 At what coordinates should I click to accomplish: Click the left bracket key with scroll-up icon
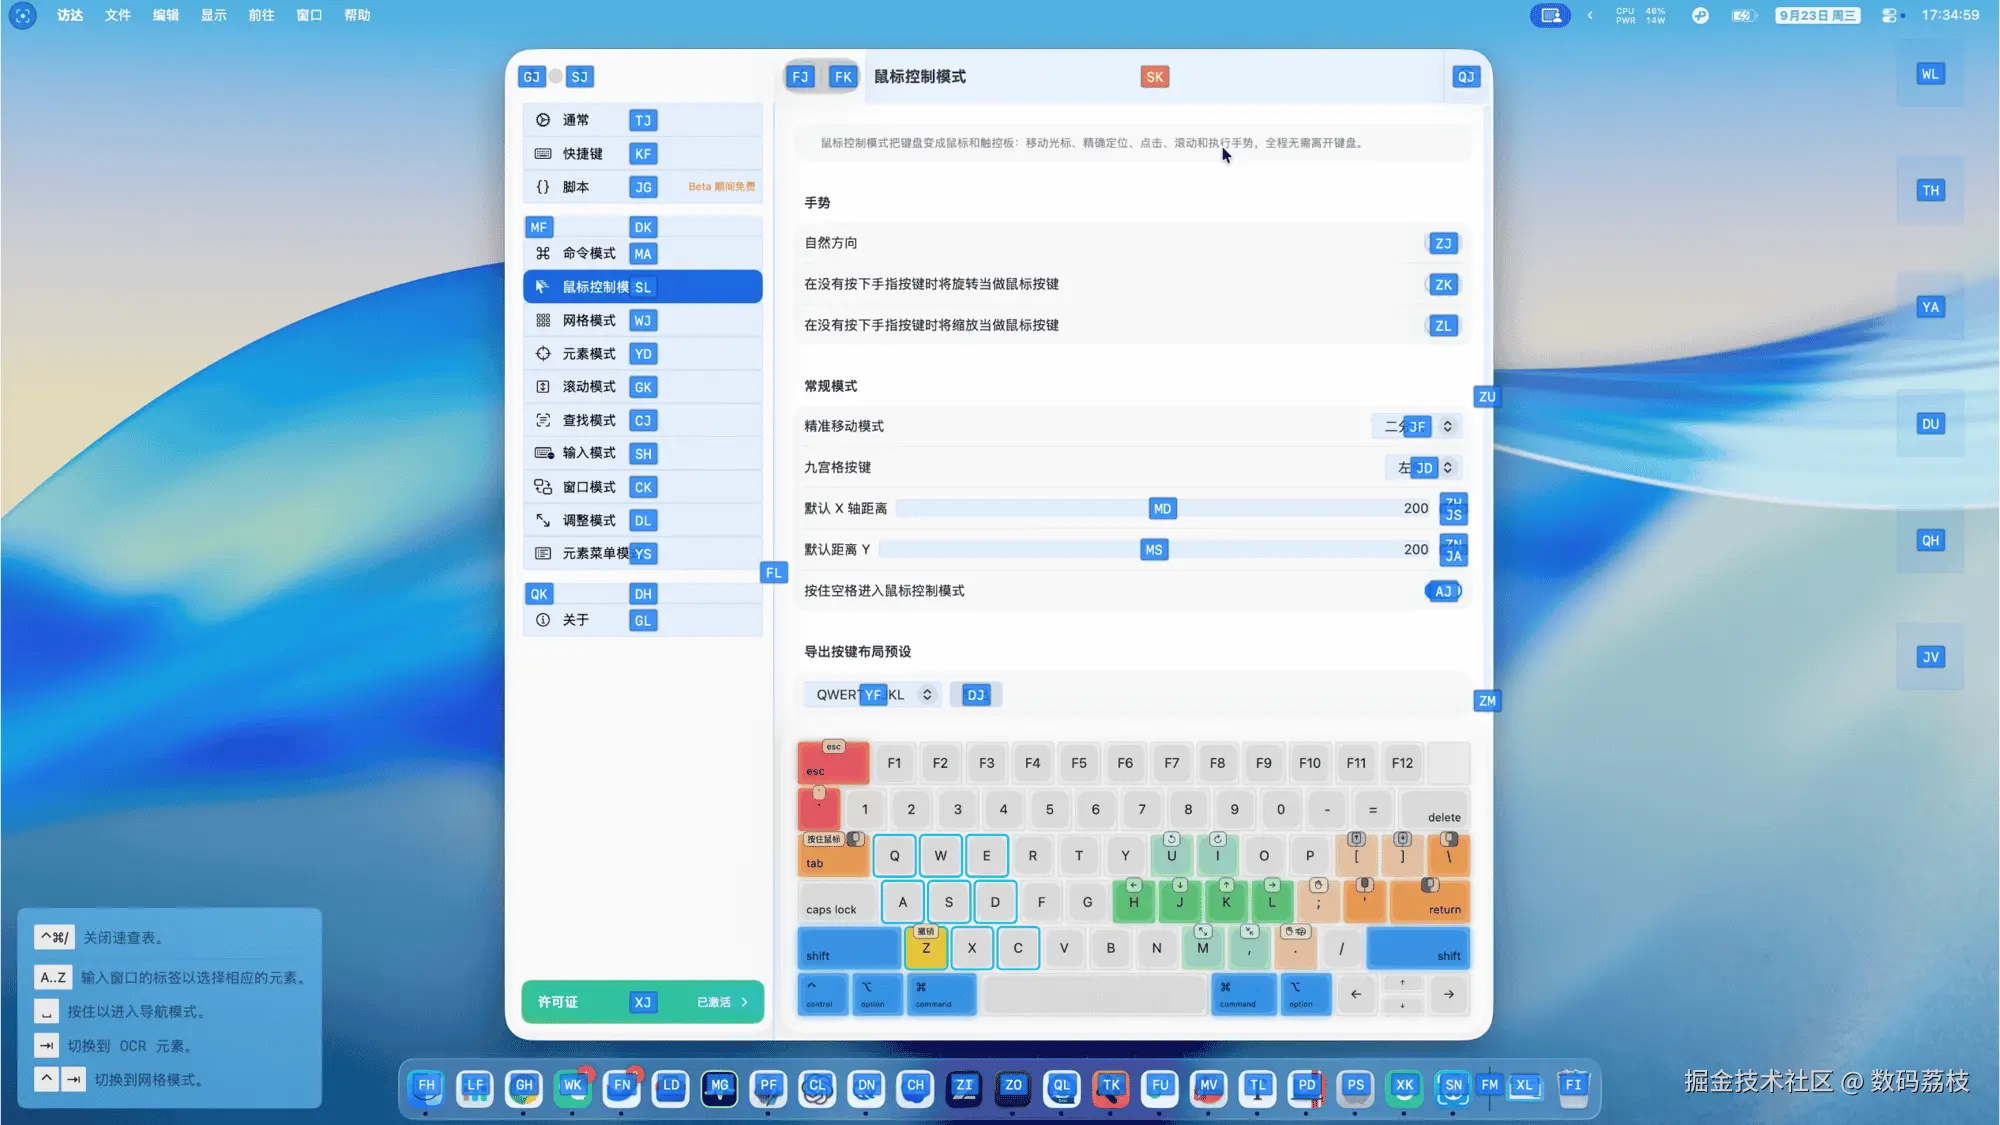(1356, 856)
